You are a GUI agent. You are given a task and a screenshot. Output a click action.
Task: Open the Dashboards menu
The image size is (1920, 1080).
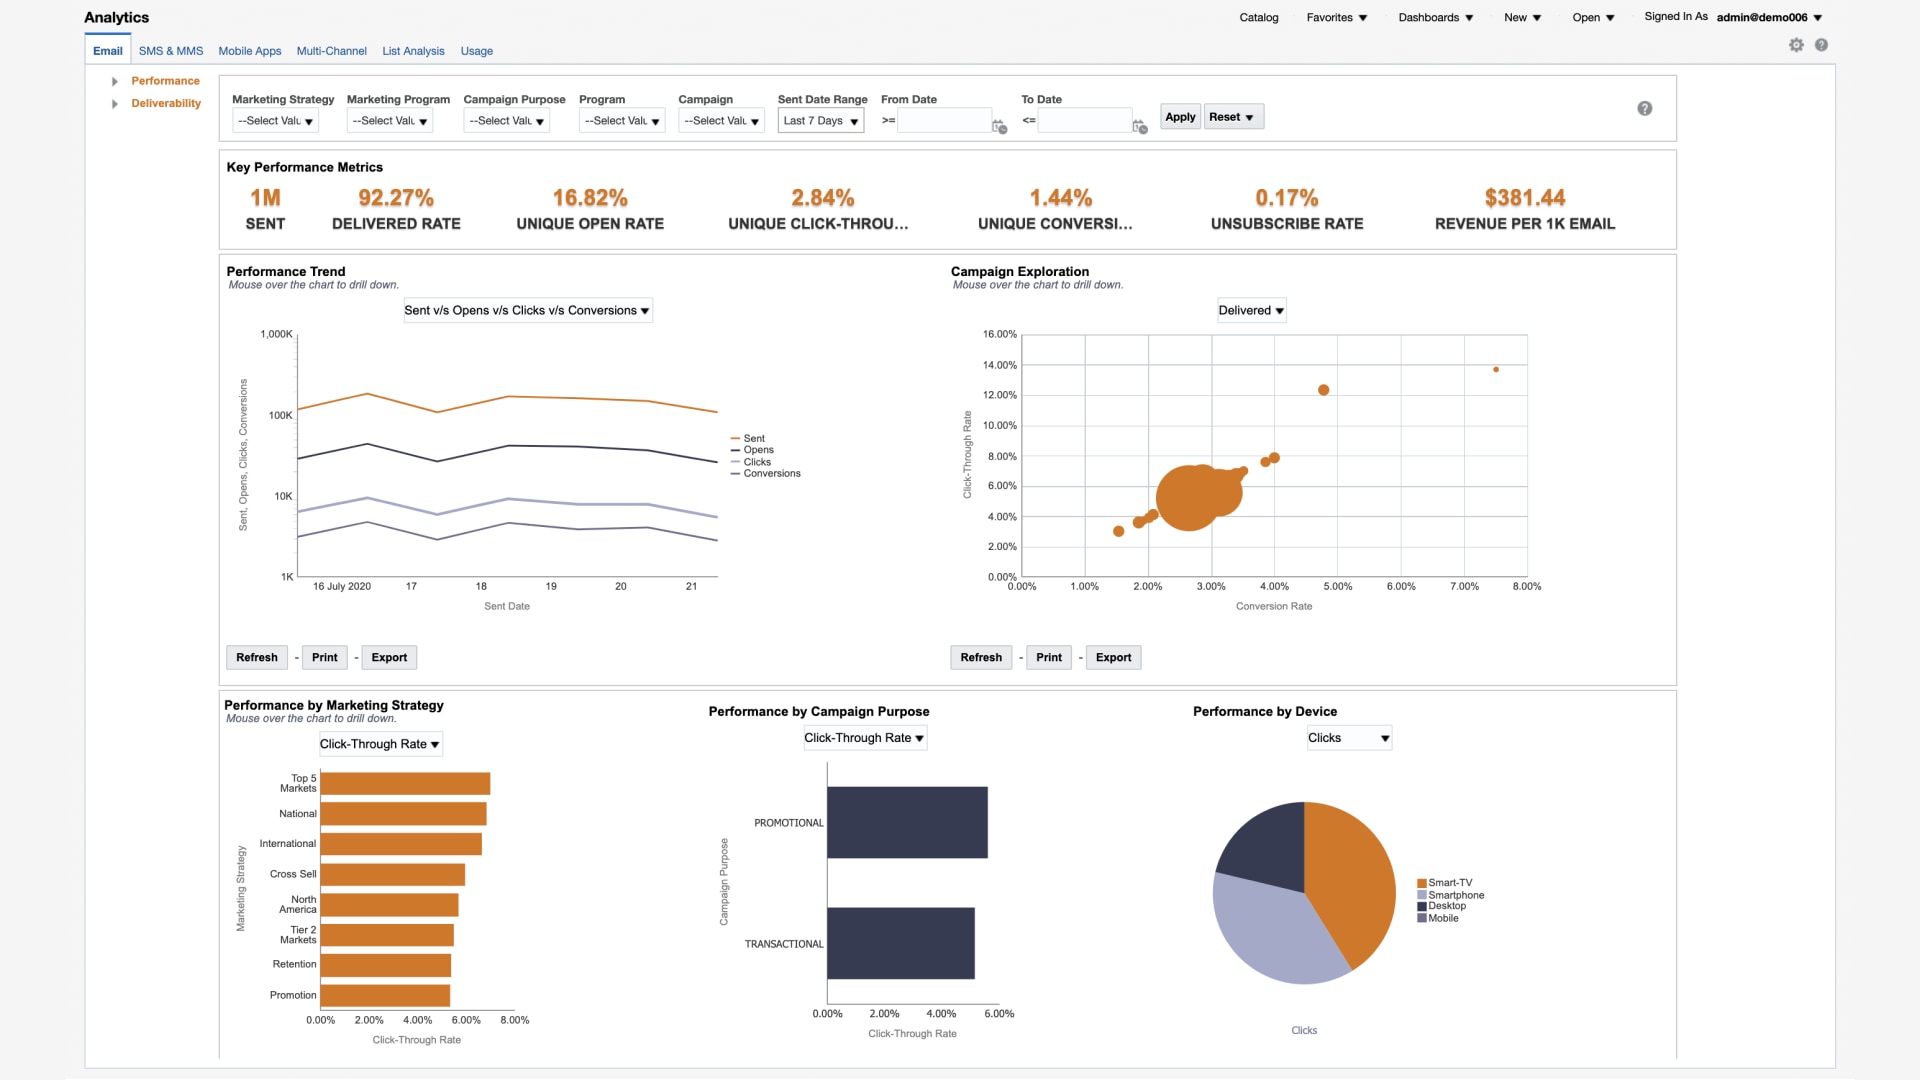tap(1436, 17)
